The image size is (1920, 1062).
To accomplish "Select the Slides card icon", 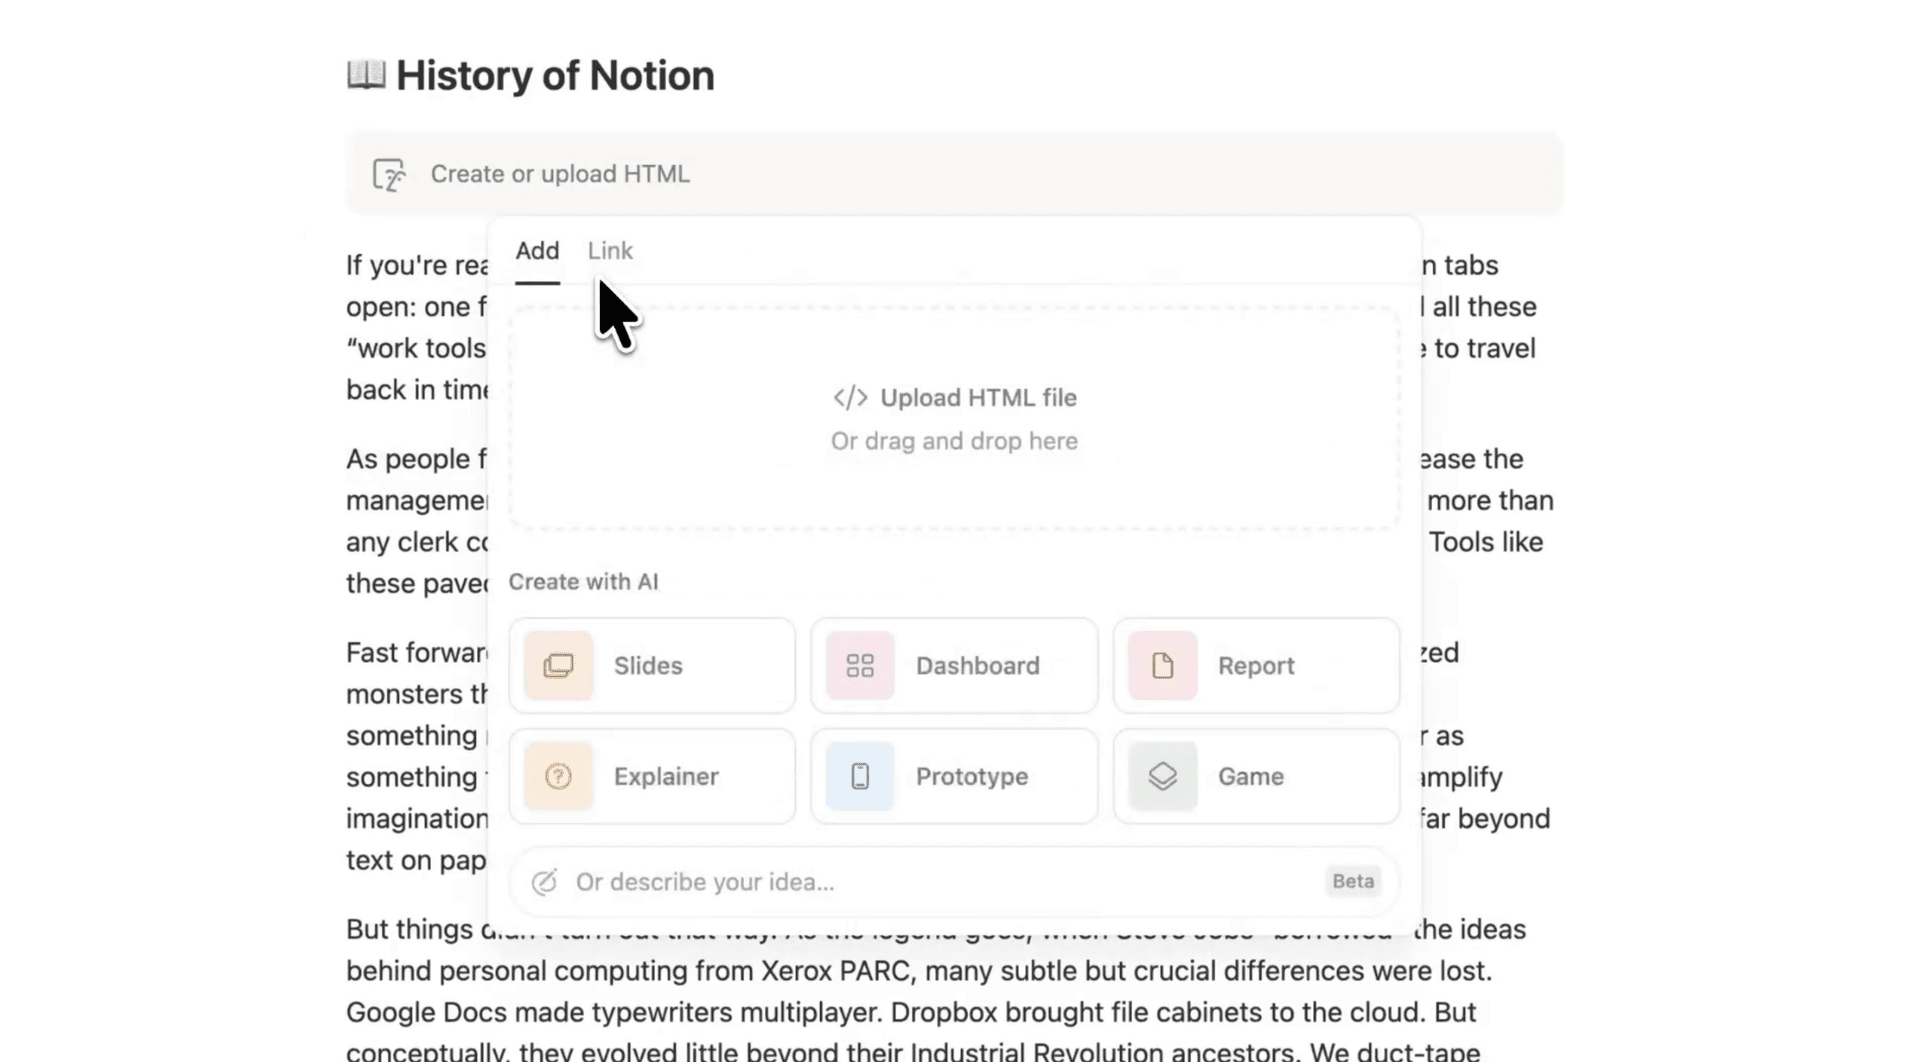I will 558,666.
